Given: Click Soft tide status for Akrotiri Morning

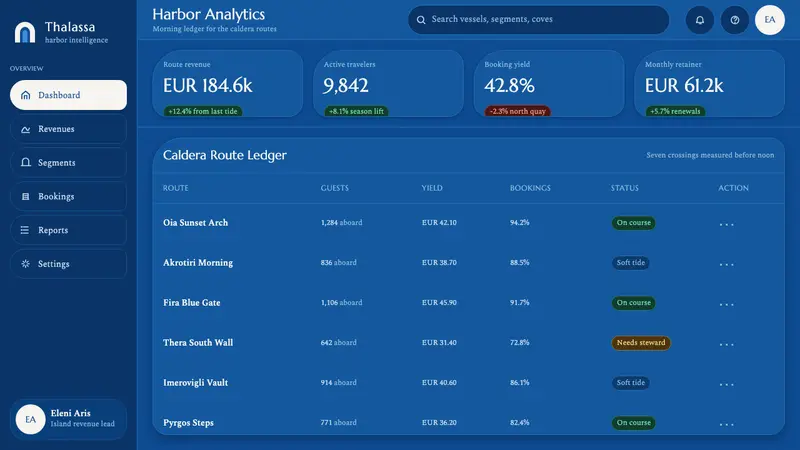Looking at the screenshot, I should [631, 263].
